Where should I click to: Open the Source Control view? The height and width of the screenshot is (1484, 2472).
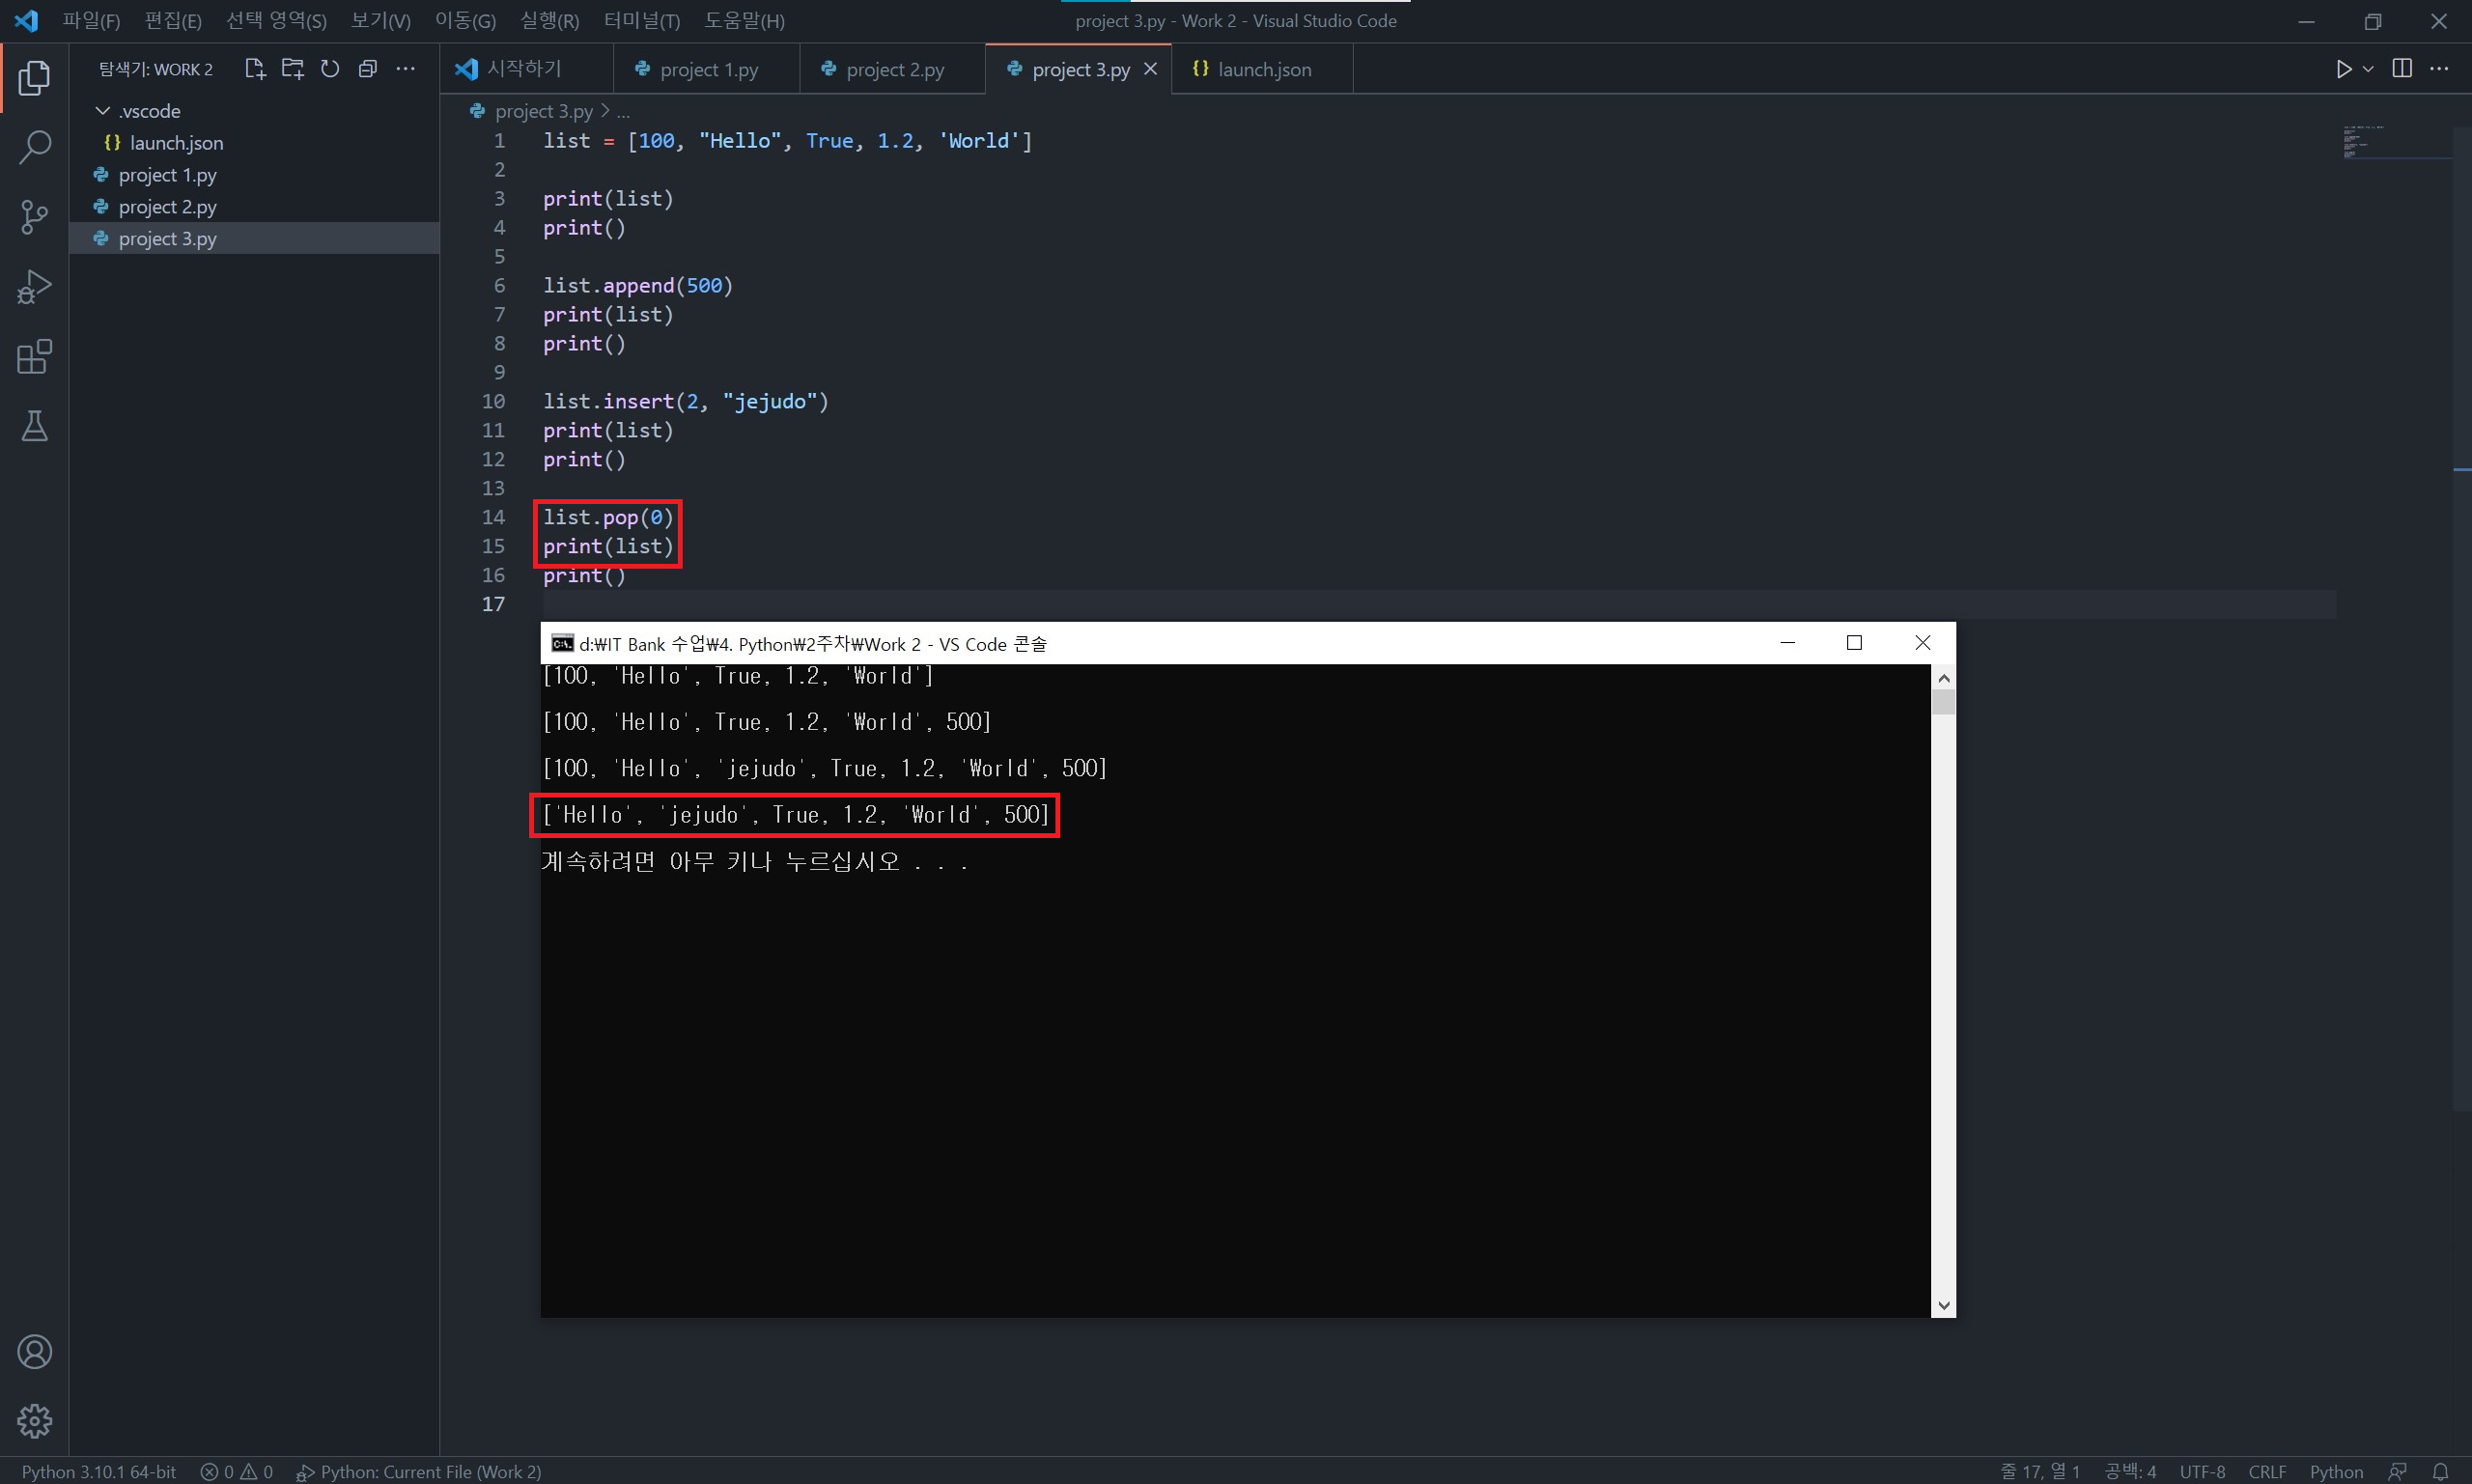click(34, 217)
